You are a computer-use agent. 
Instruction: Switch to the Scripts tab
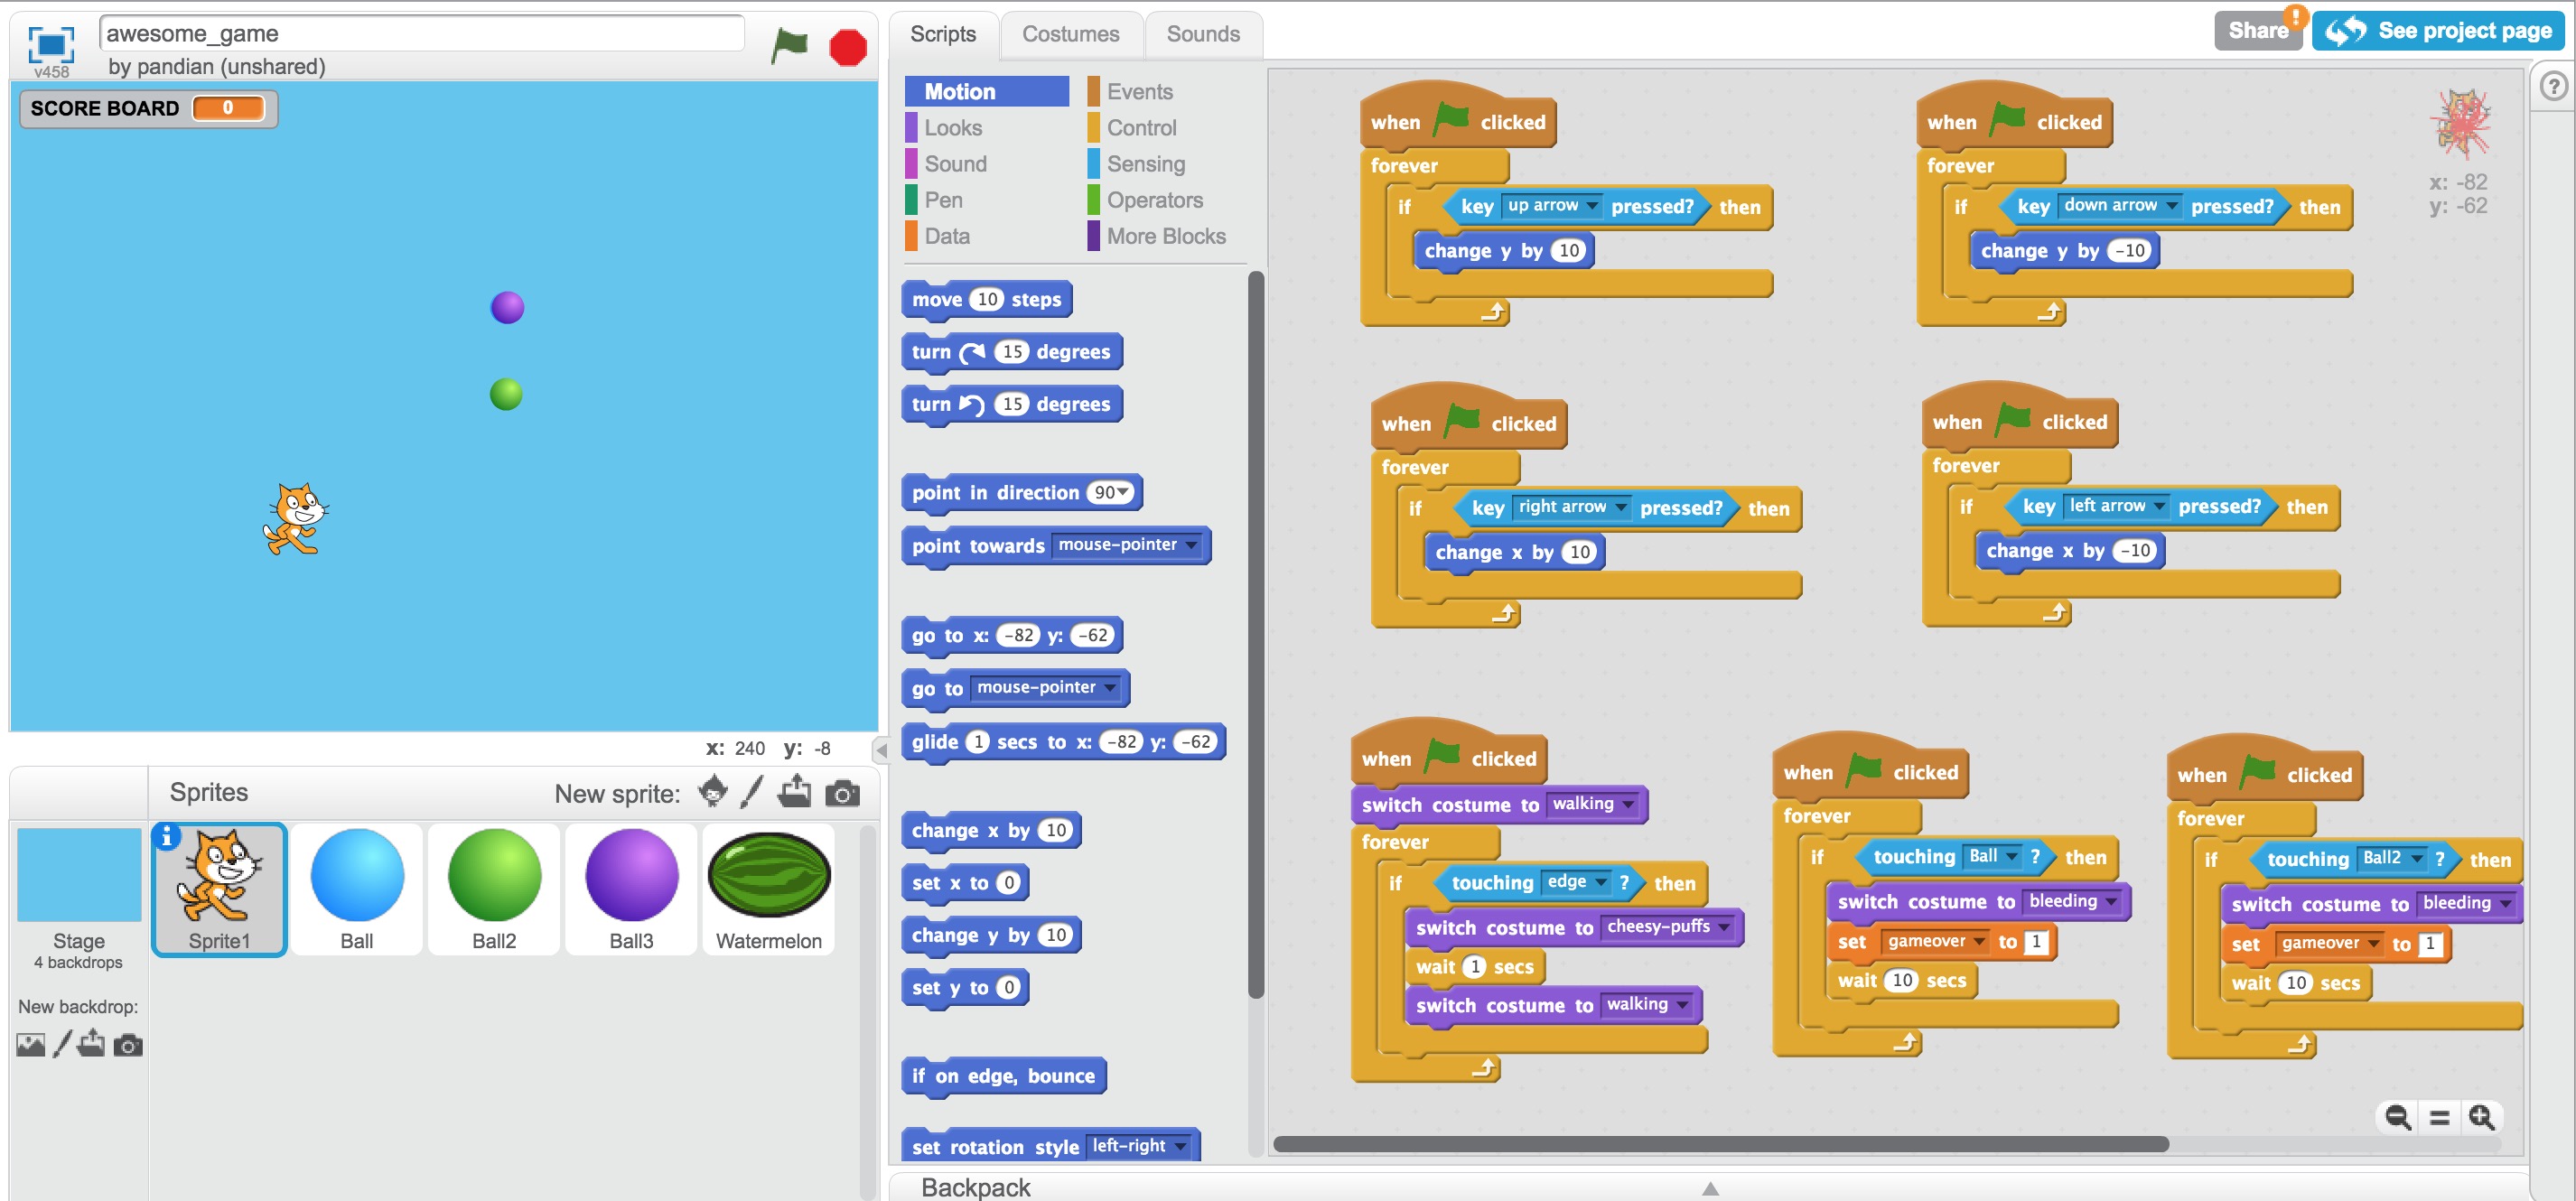click(x=942, y=34)
